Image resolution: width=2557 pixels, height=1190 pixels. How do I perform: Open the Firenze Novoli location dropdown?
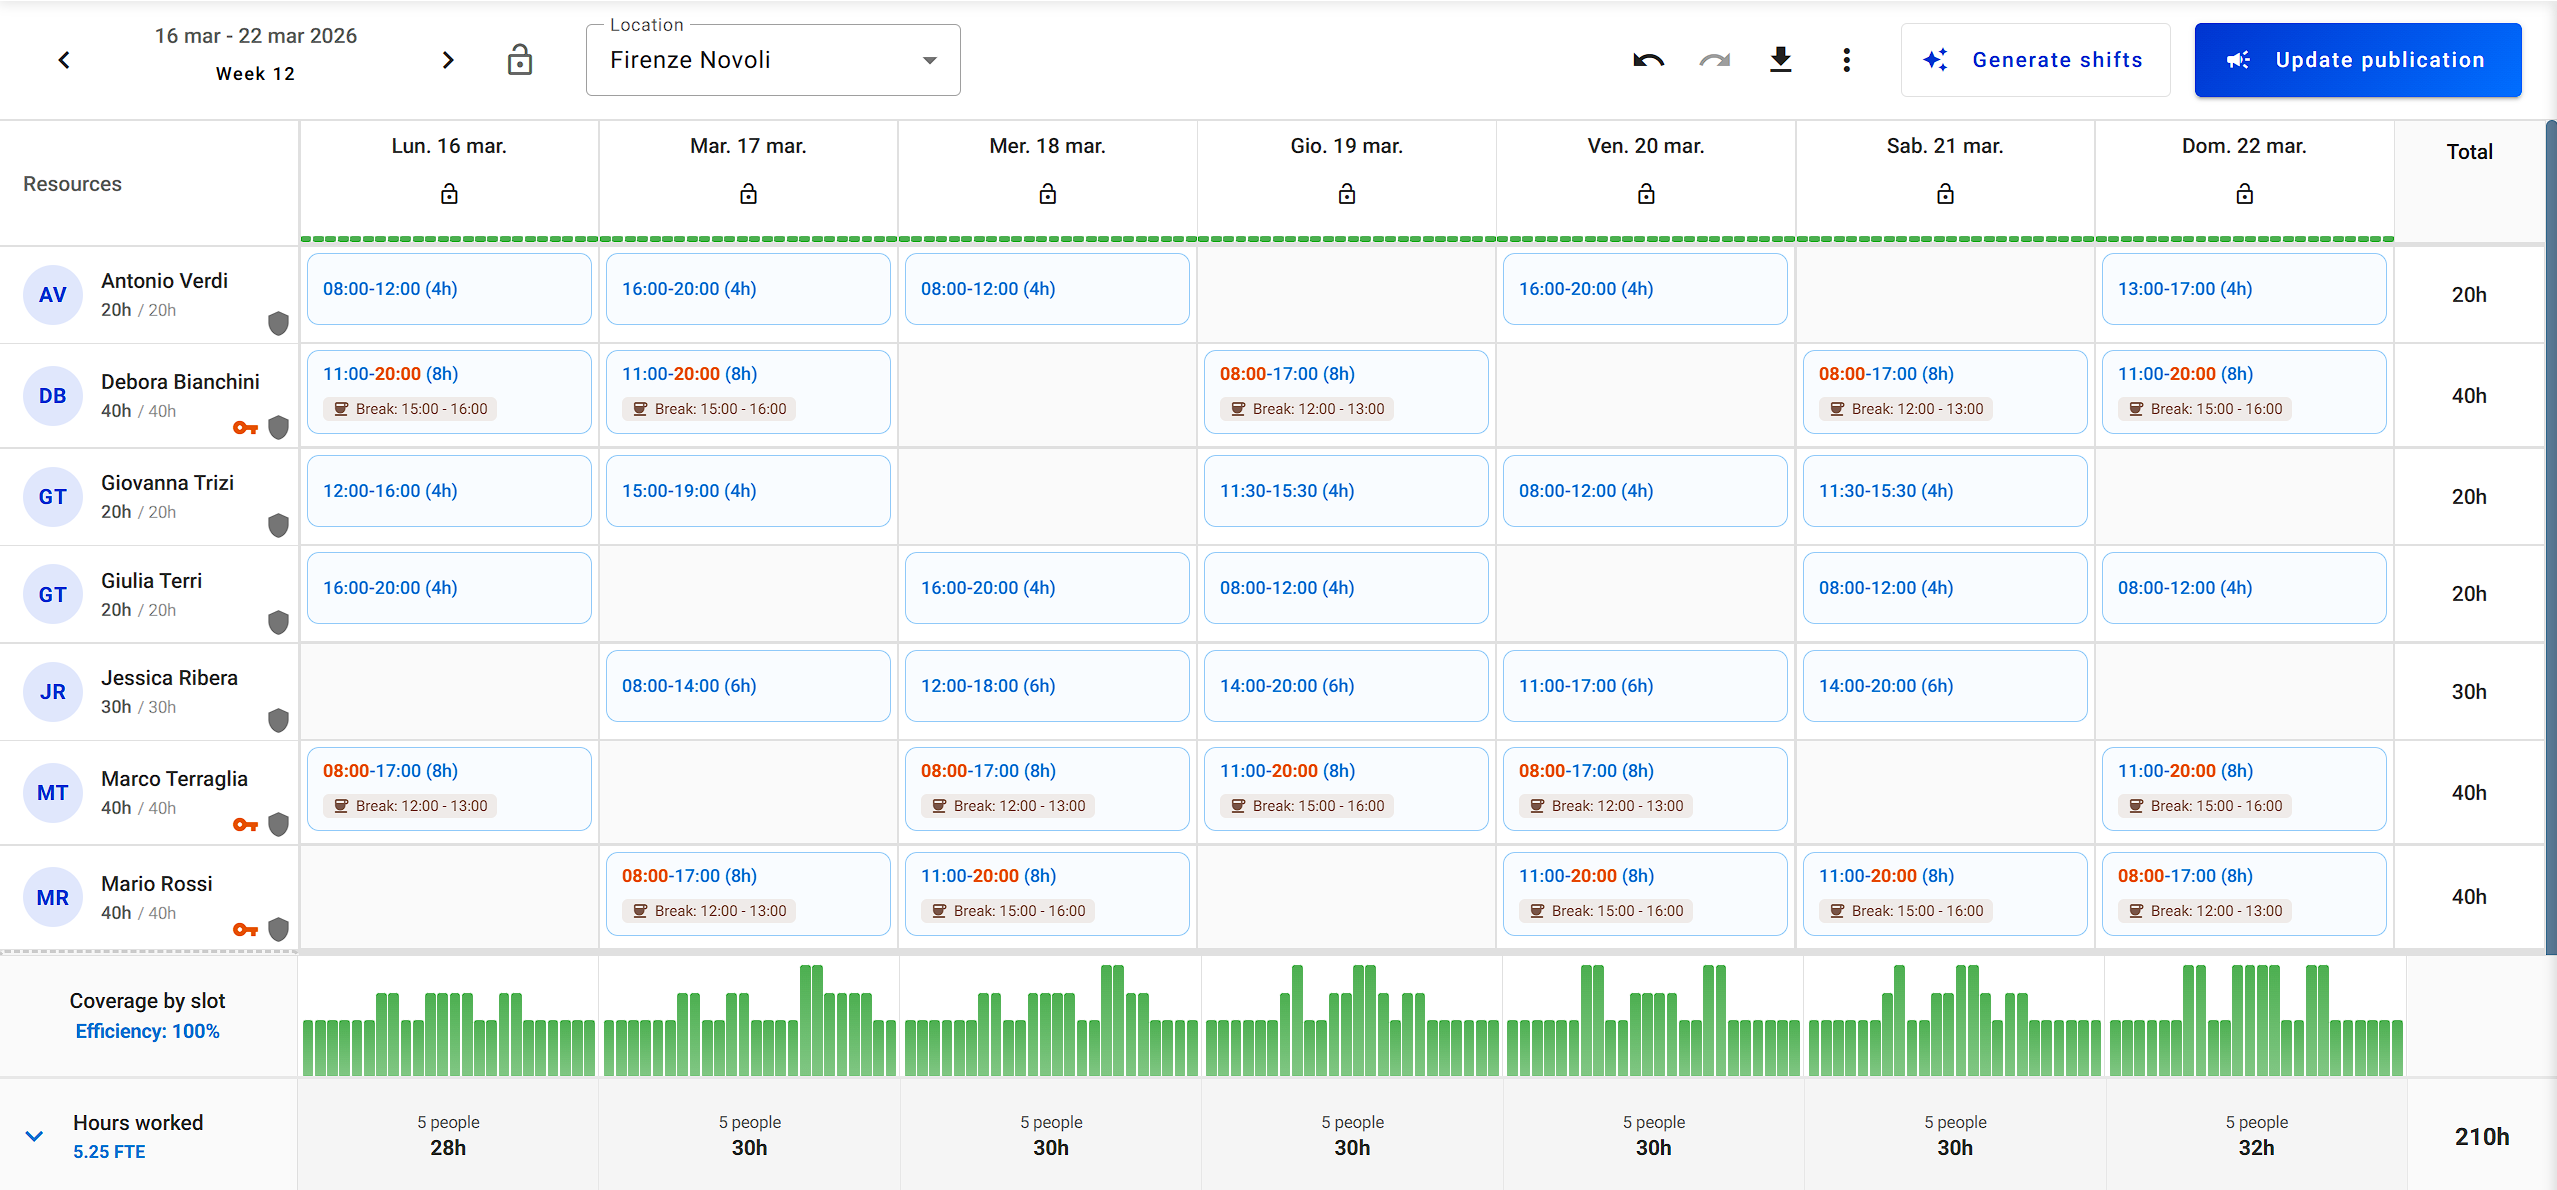773,60
